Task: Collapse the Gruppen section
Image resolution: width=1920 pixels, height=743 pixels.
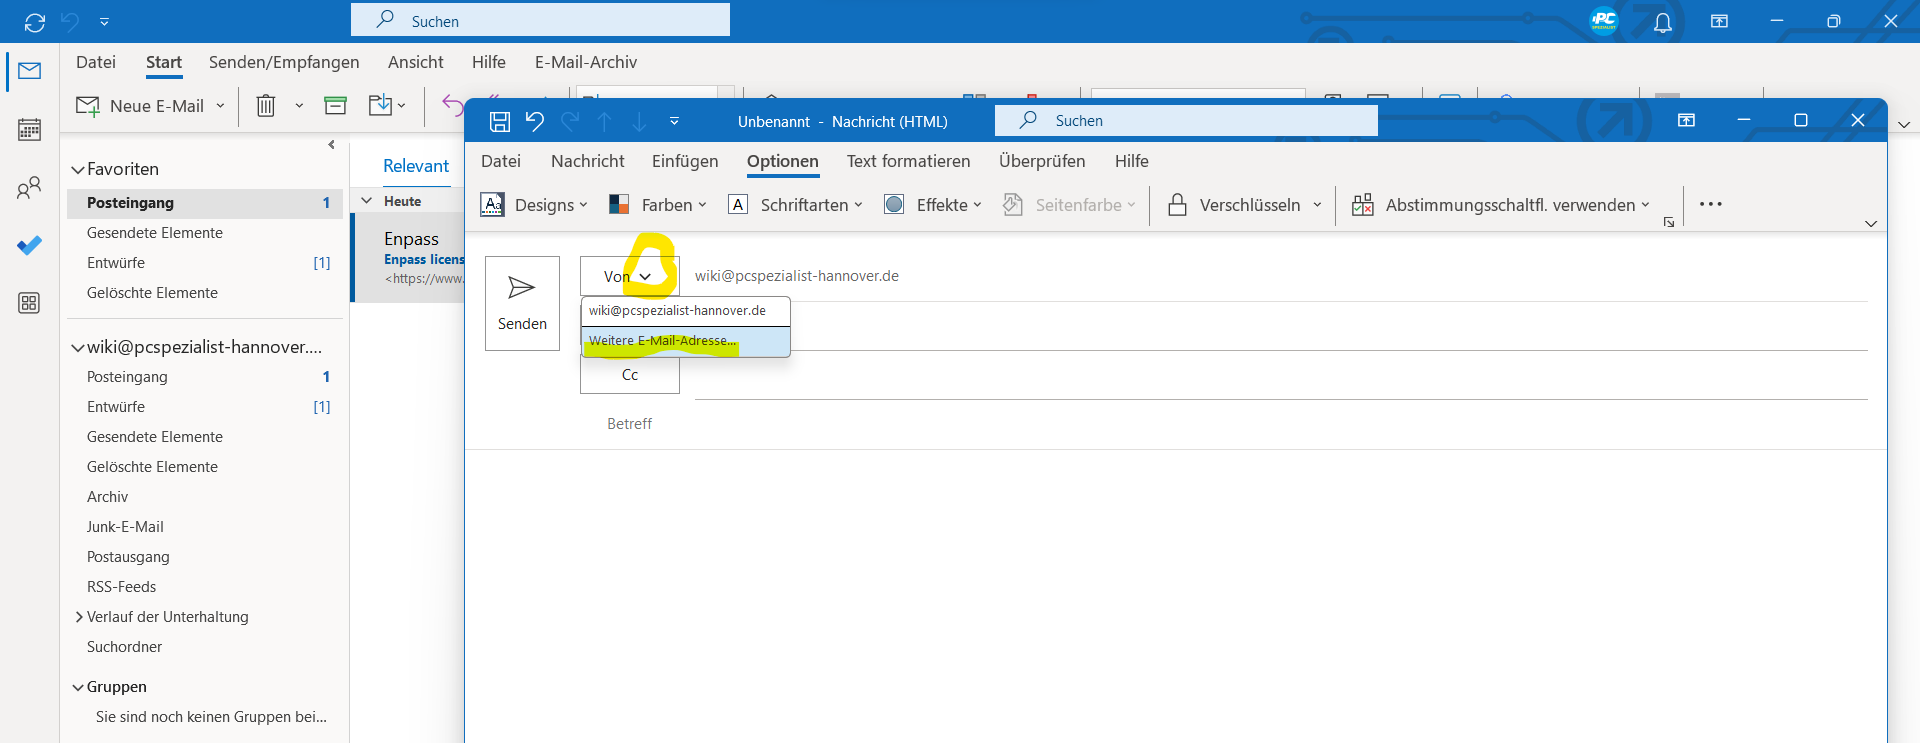Action: 78,687
